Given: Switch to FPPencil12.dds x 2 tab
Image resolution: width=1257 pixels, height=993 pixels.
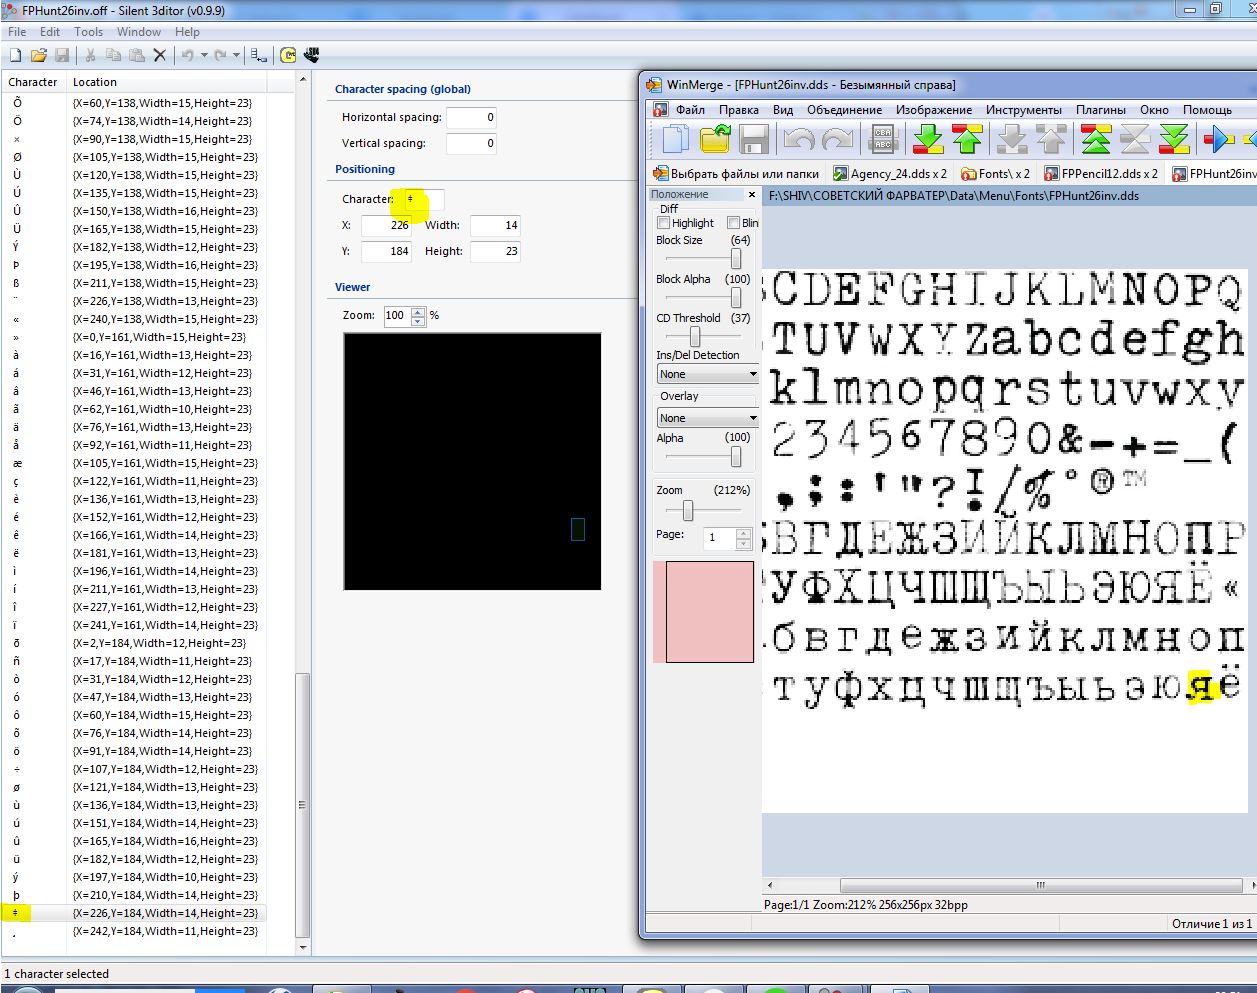Looking at the screenshot, I should (x=1101, y=174).
